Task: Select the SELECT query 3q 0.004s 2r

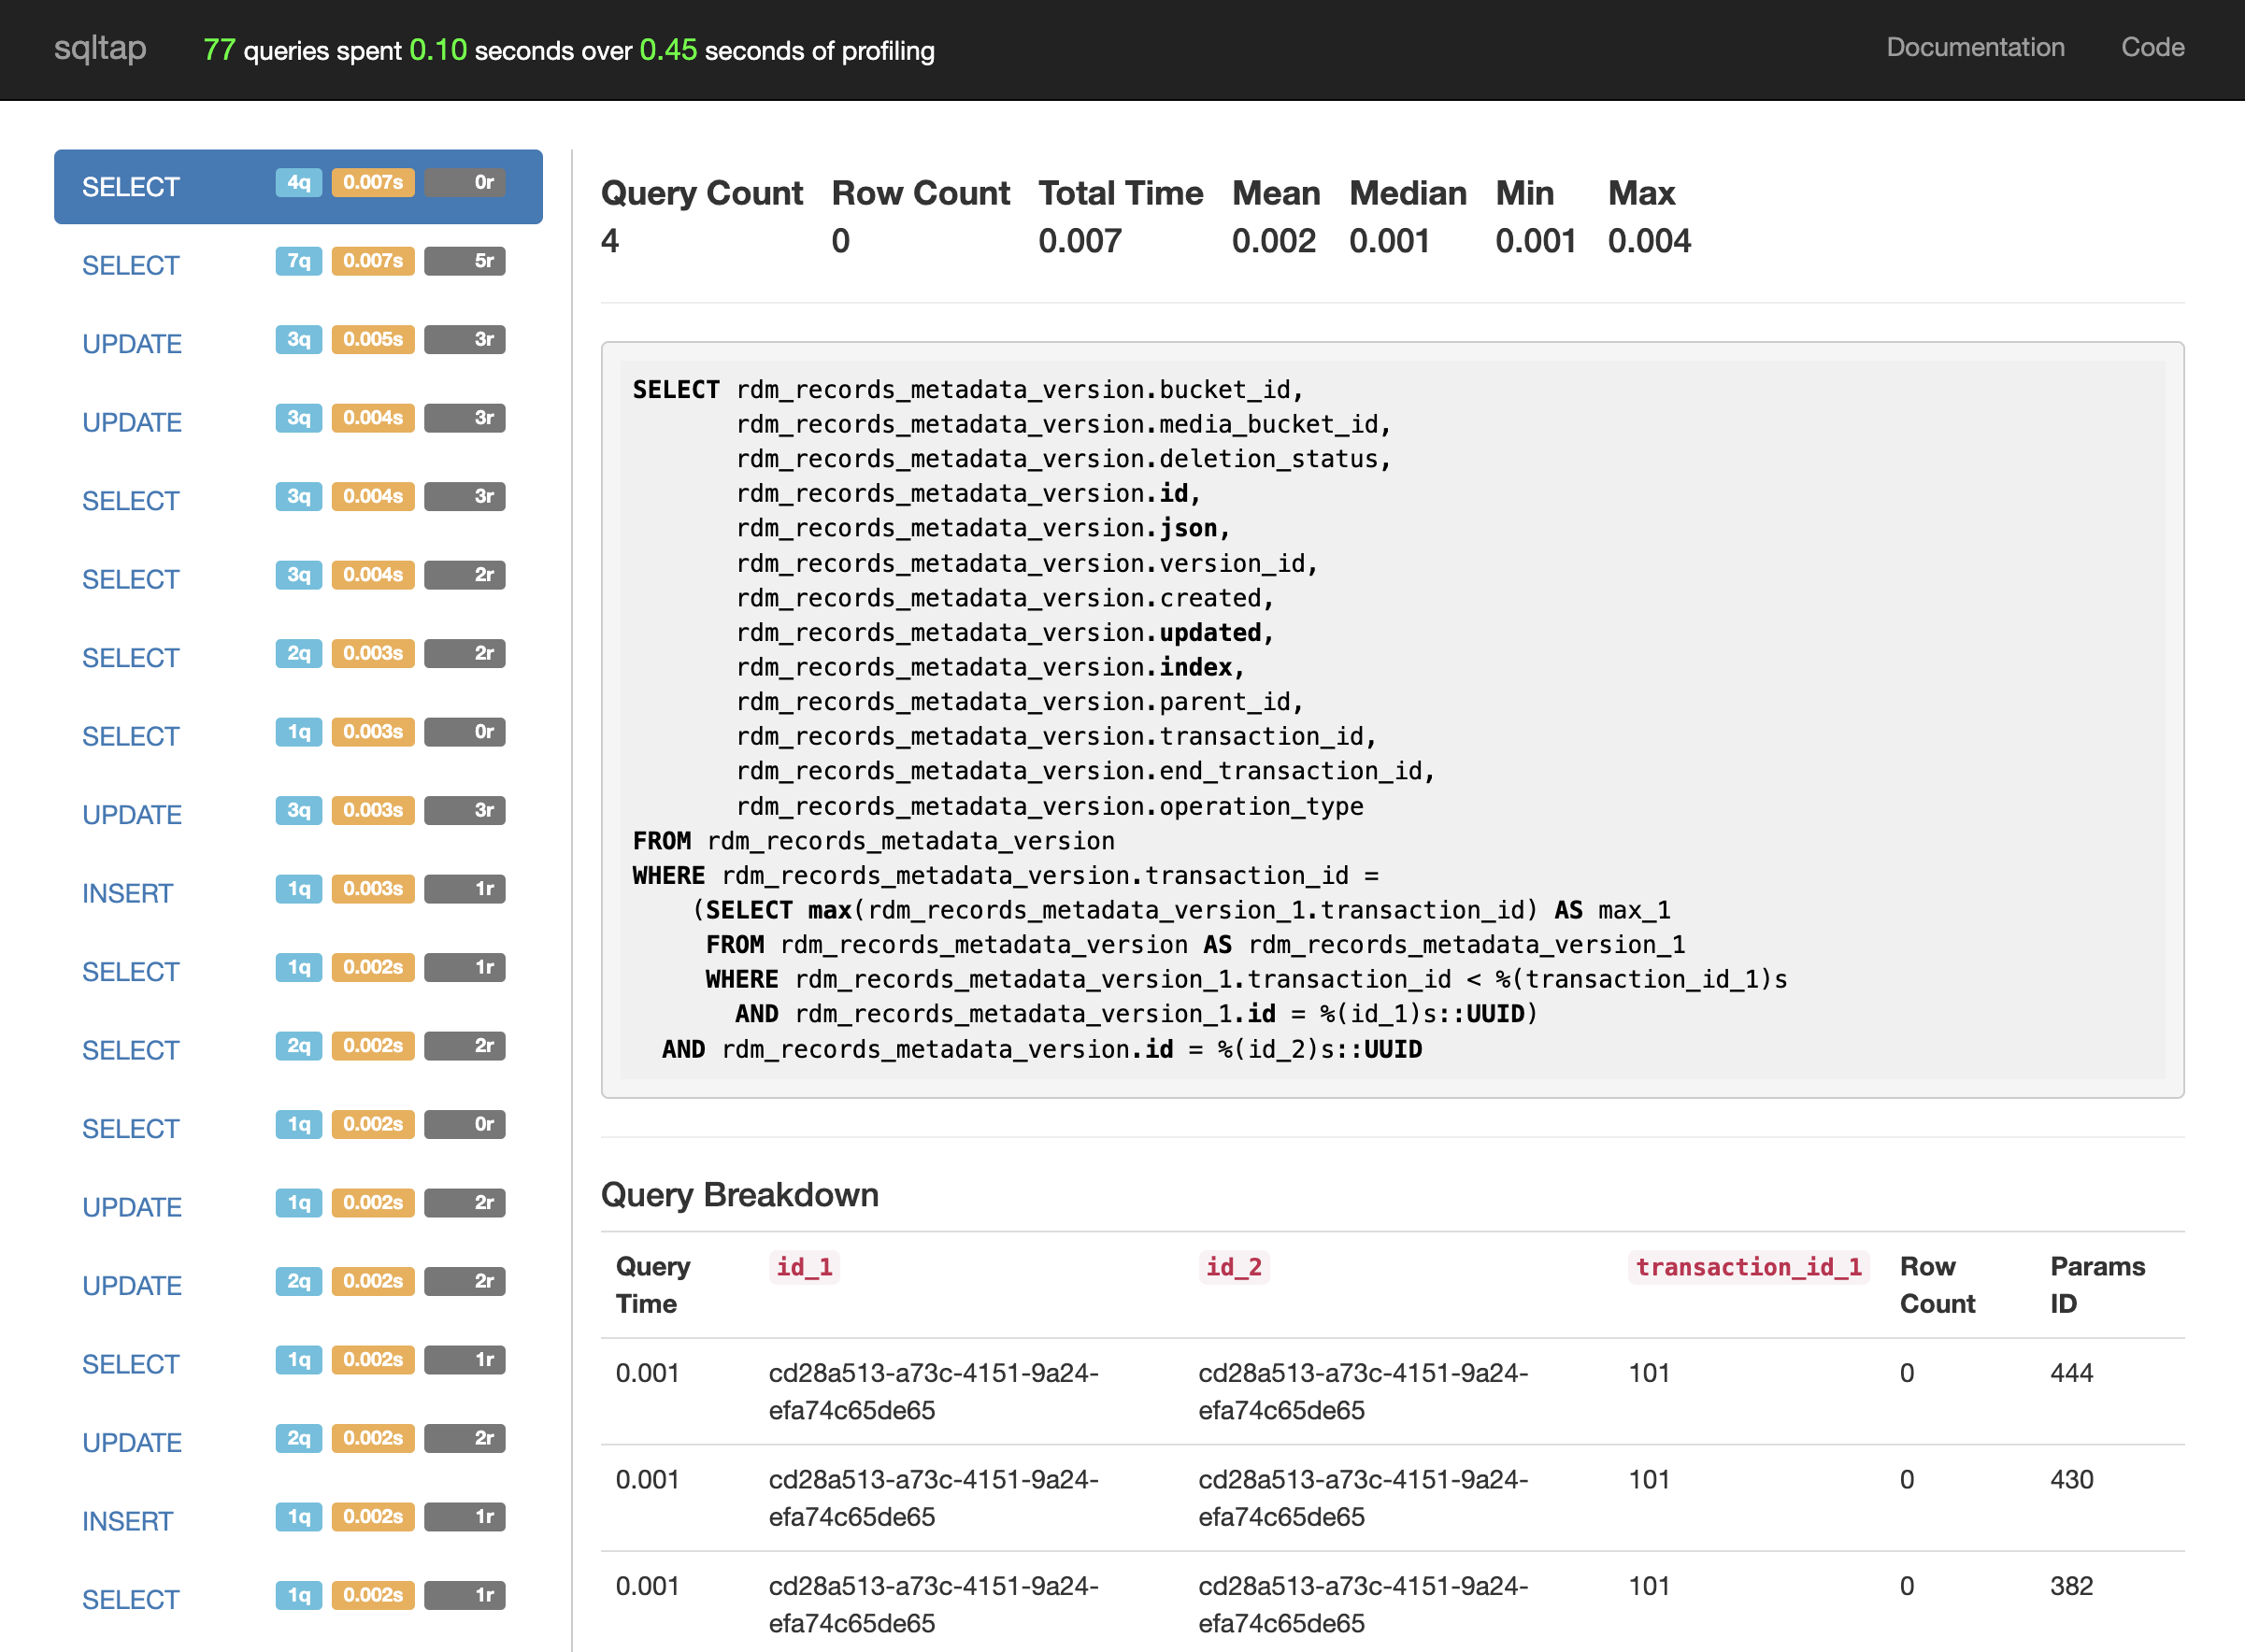Action: click(298, 579)
